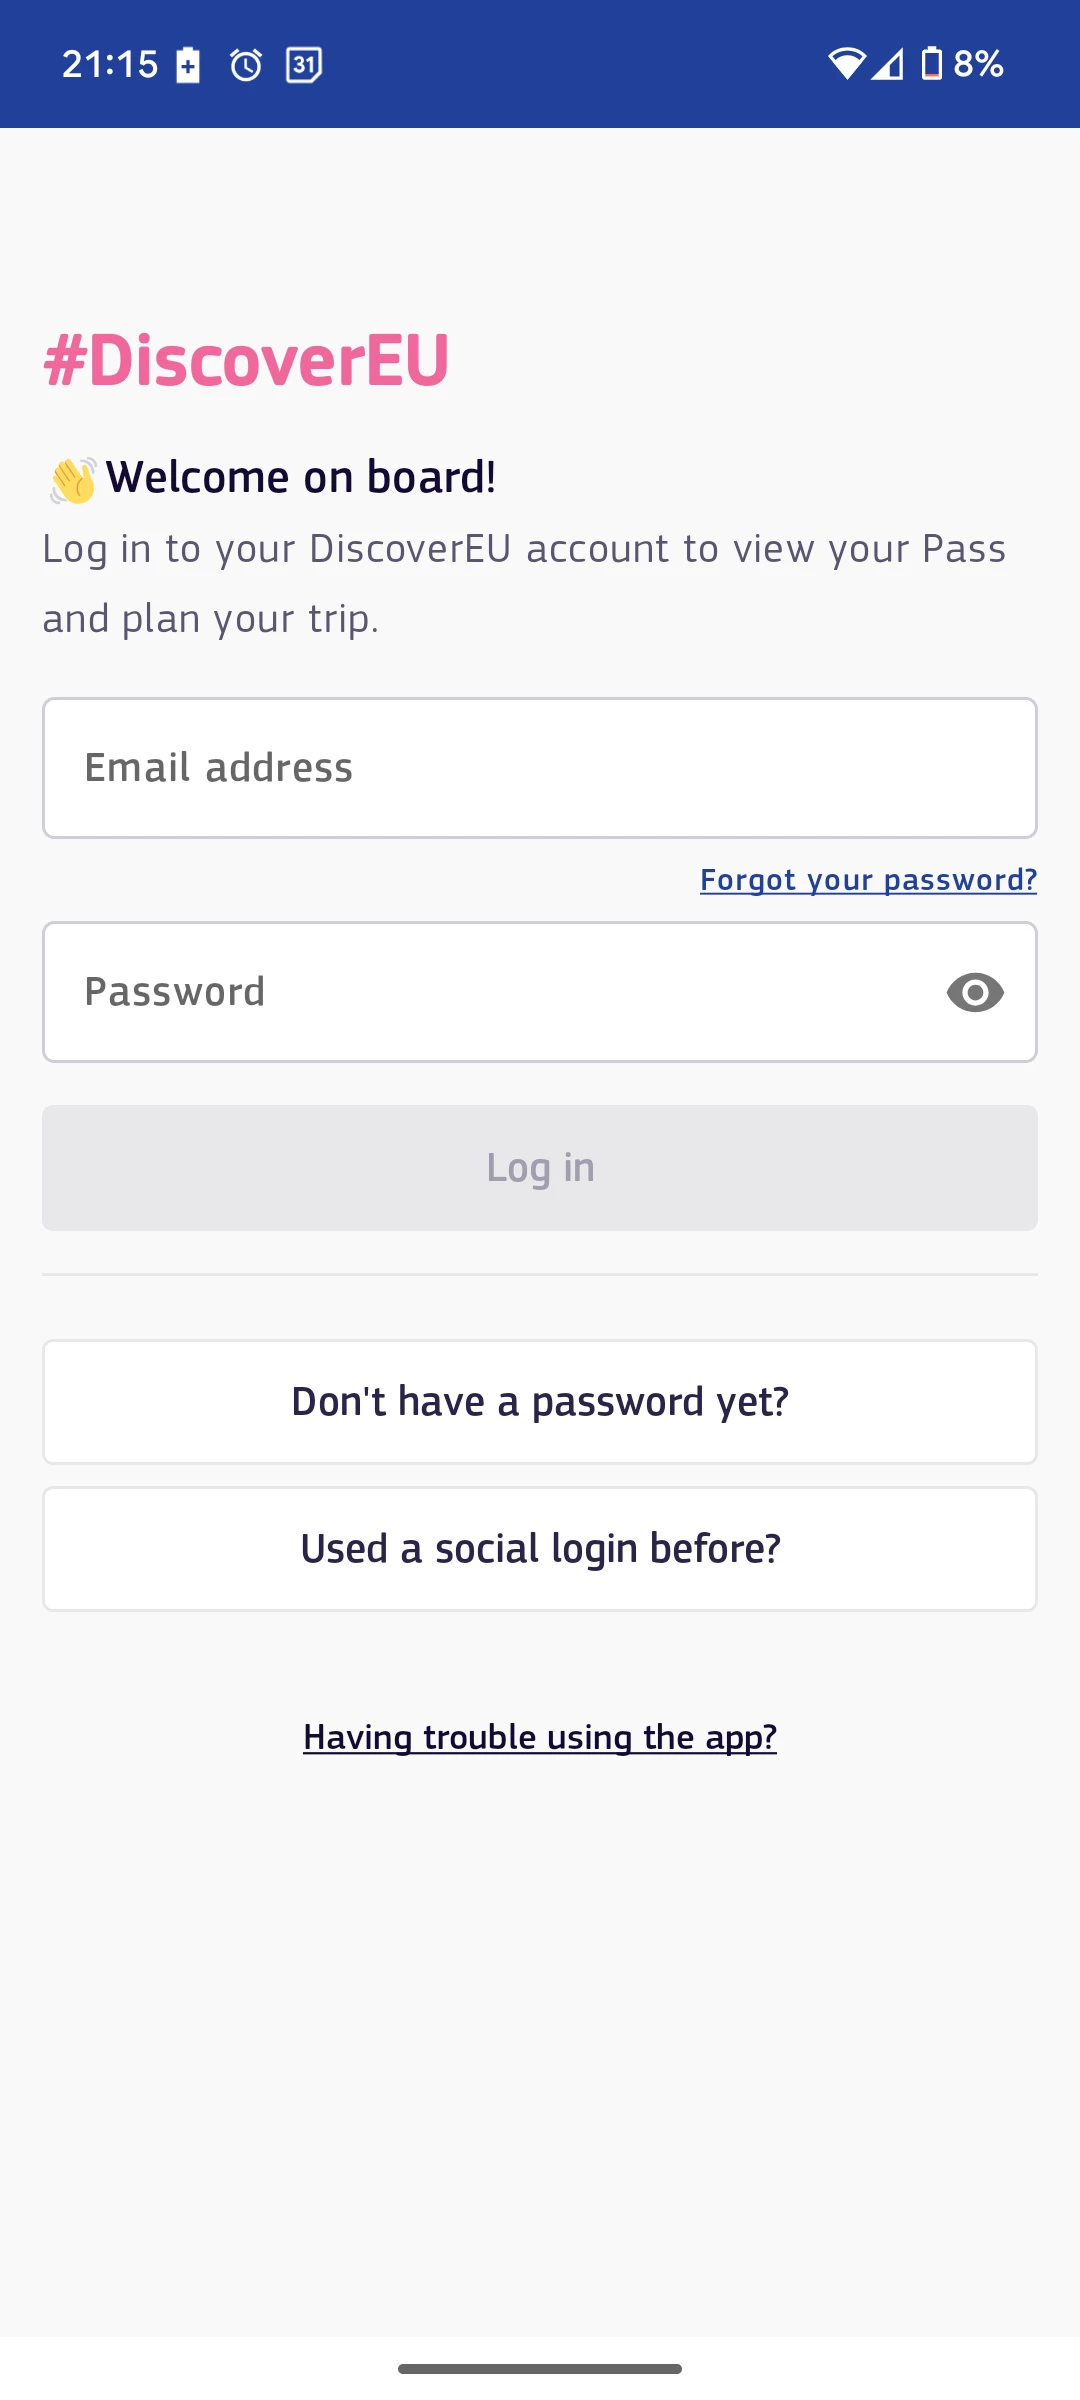Open the 'Forgot your password?' link
1080x2400 pixels.
point(868,880)
